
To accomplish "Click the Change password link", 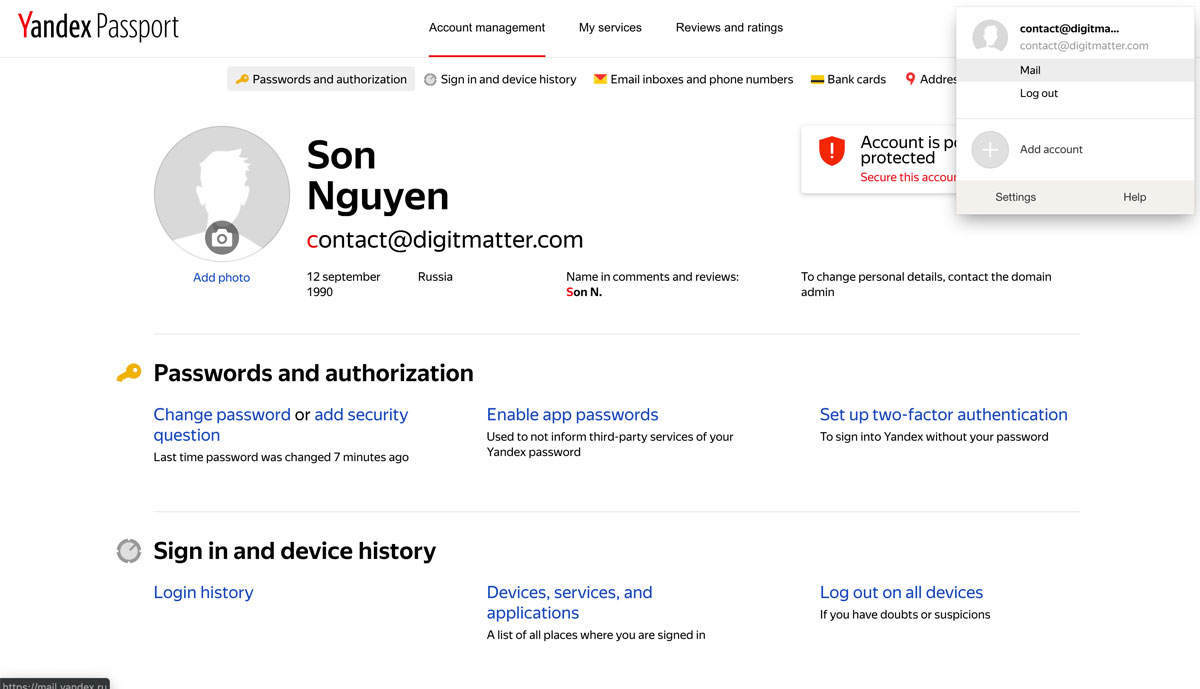I will pyautogui.click(x=222, y=414).
